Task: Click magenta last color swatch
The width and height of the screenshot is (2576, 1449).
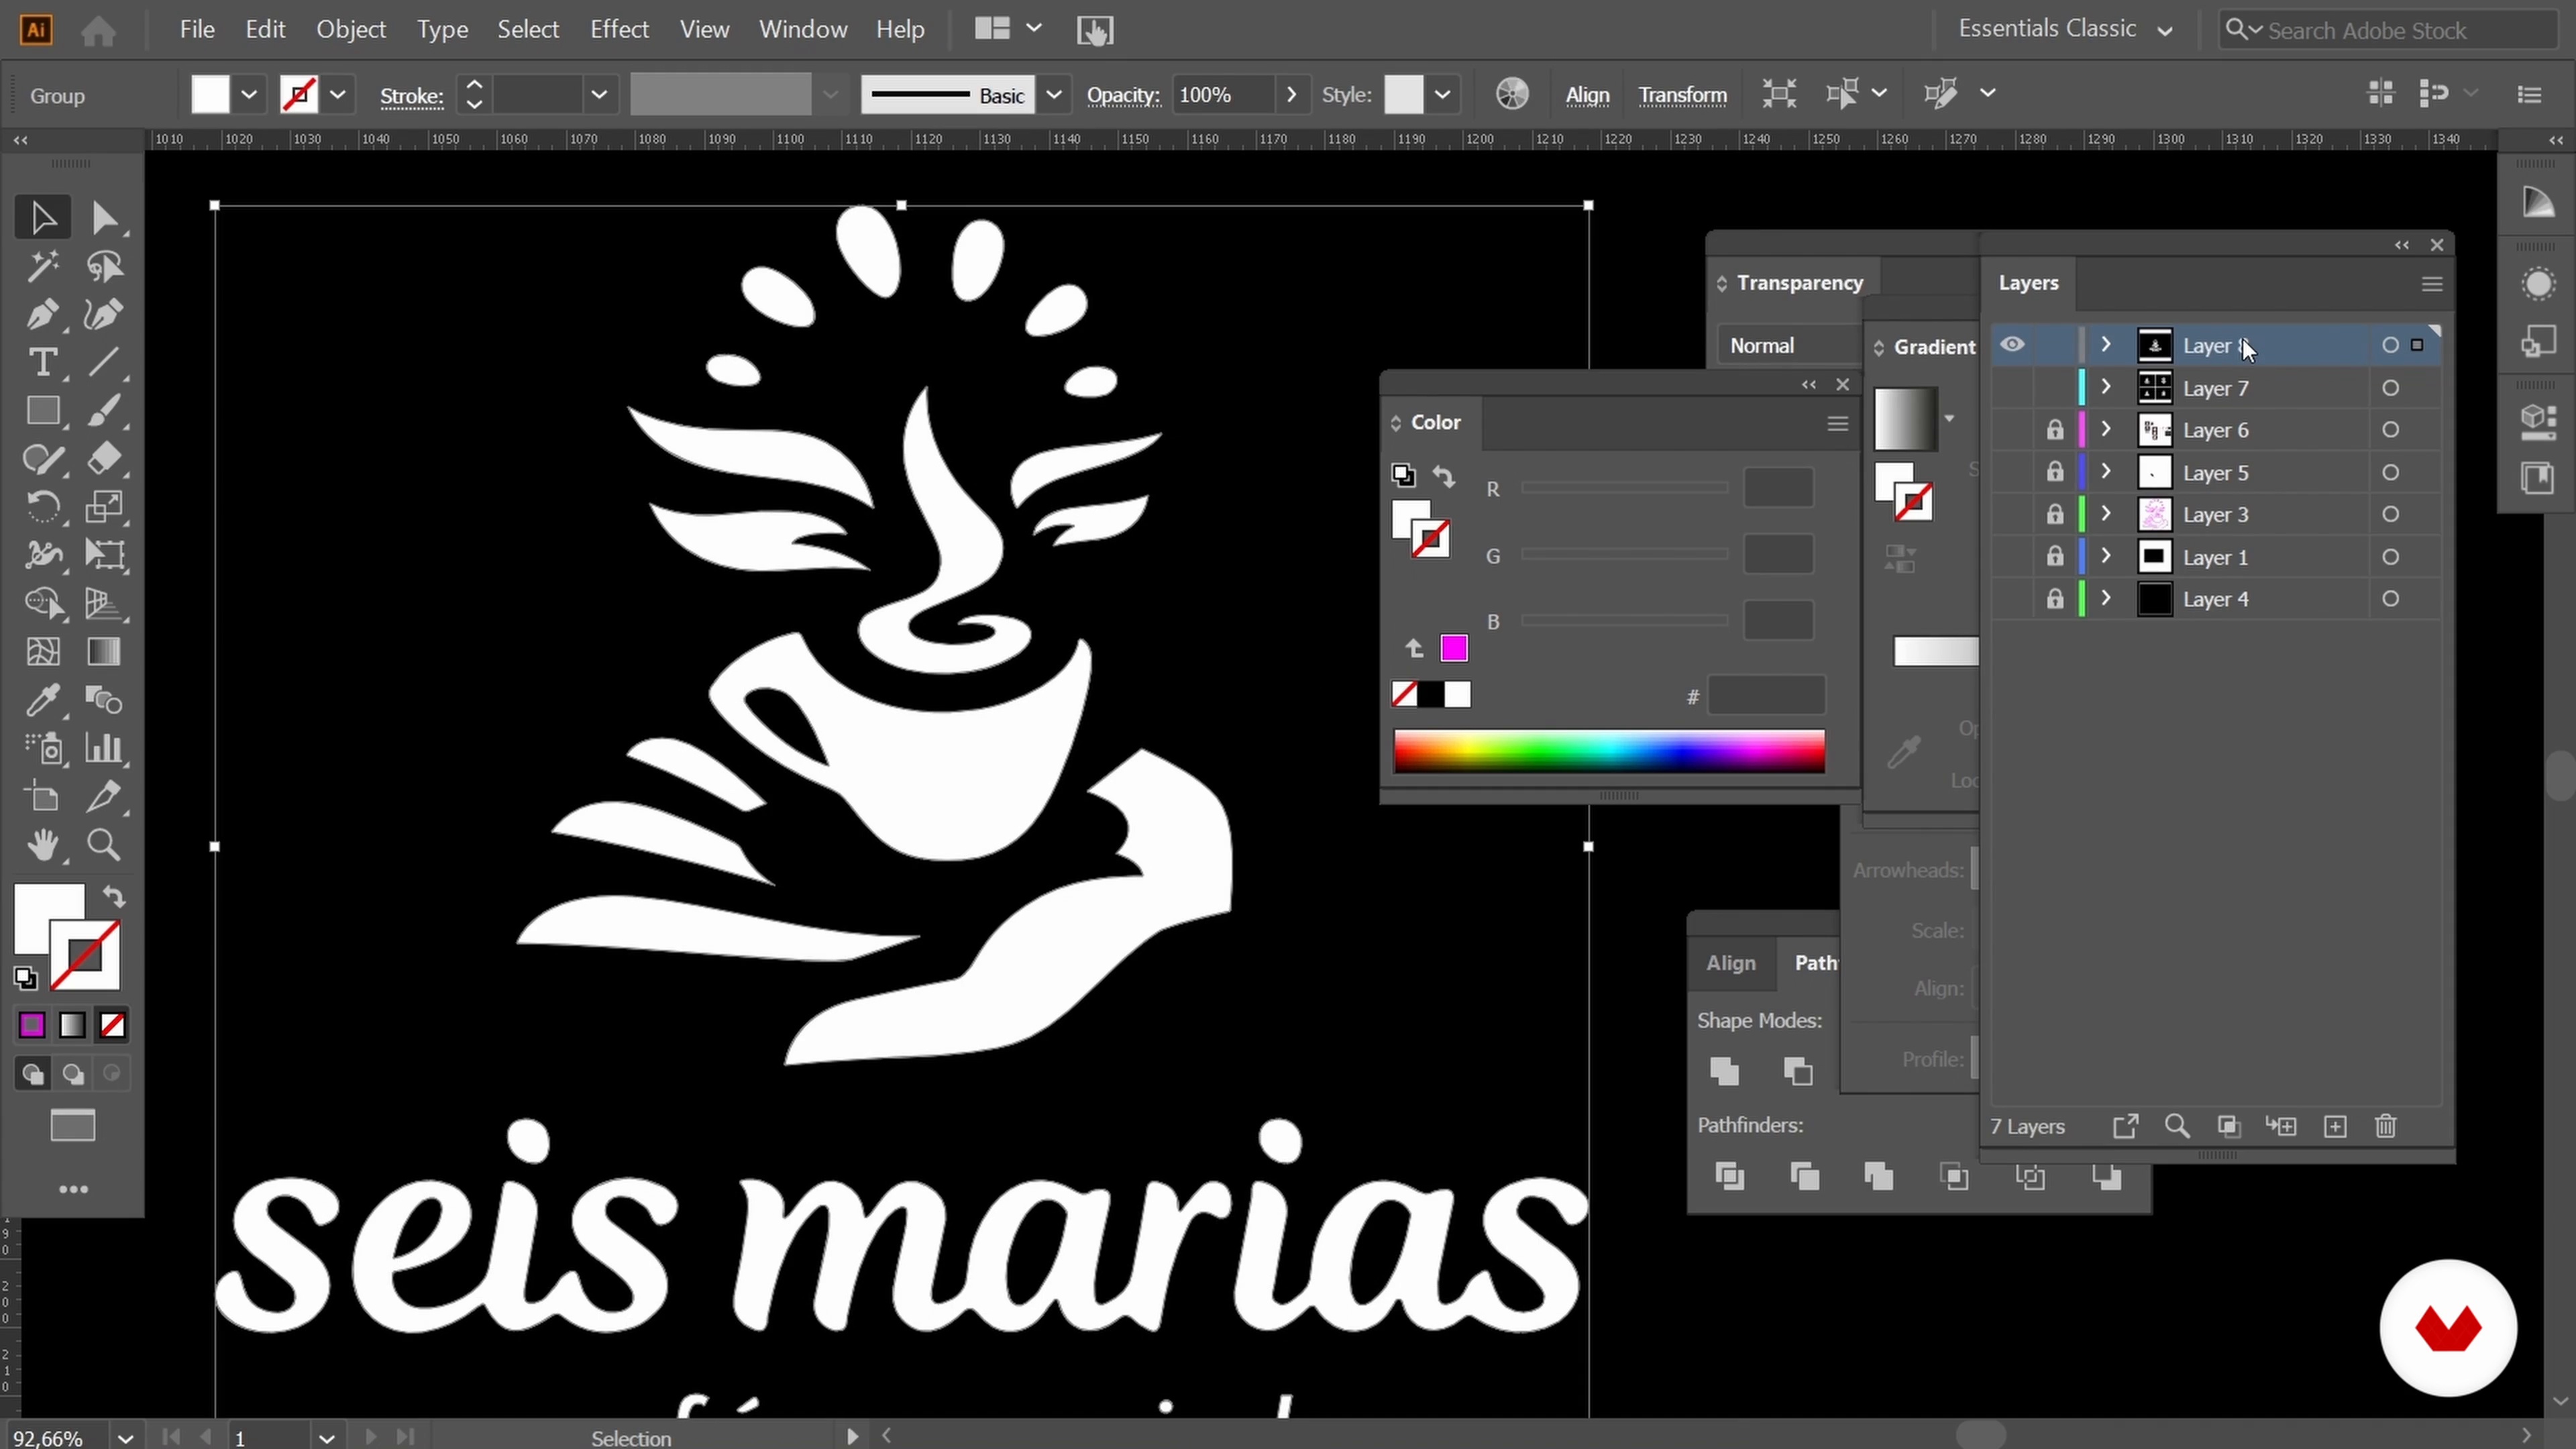Action: click(x=1454, y=648)
